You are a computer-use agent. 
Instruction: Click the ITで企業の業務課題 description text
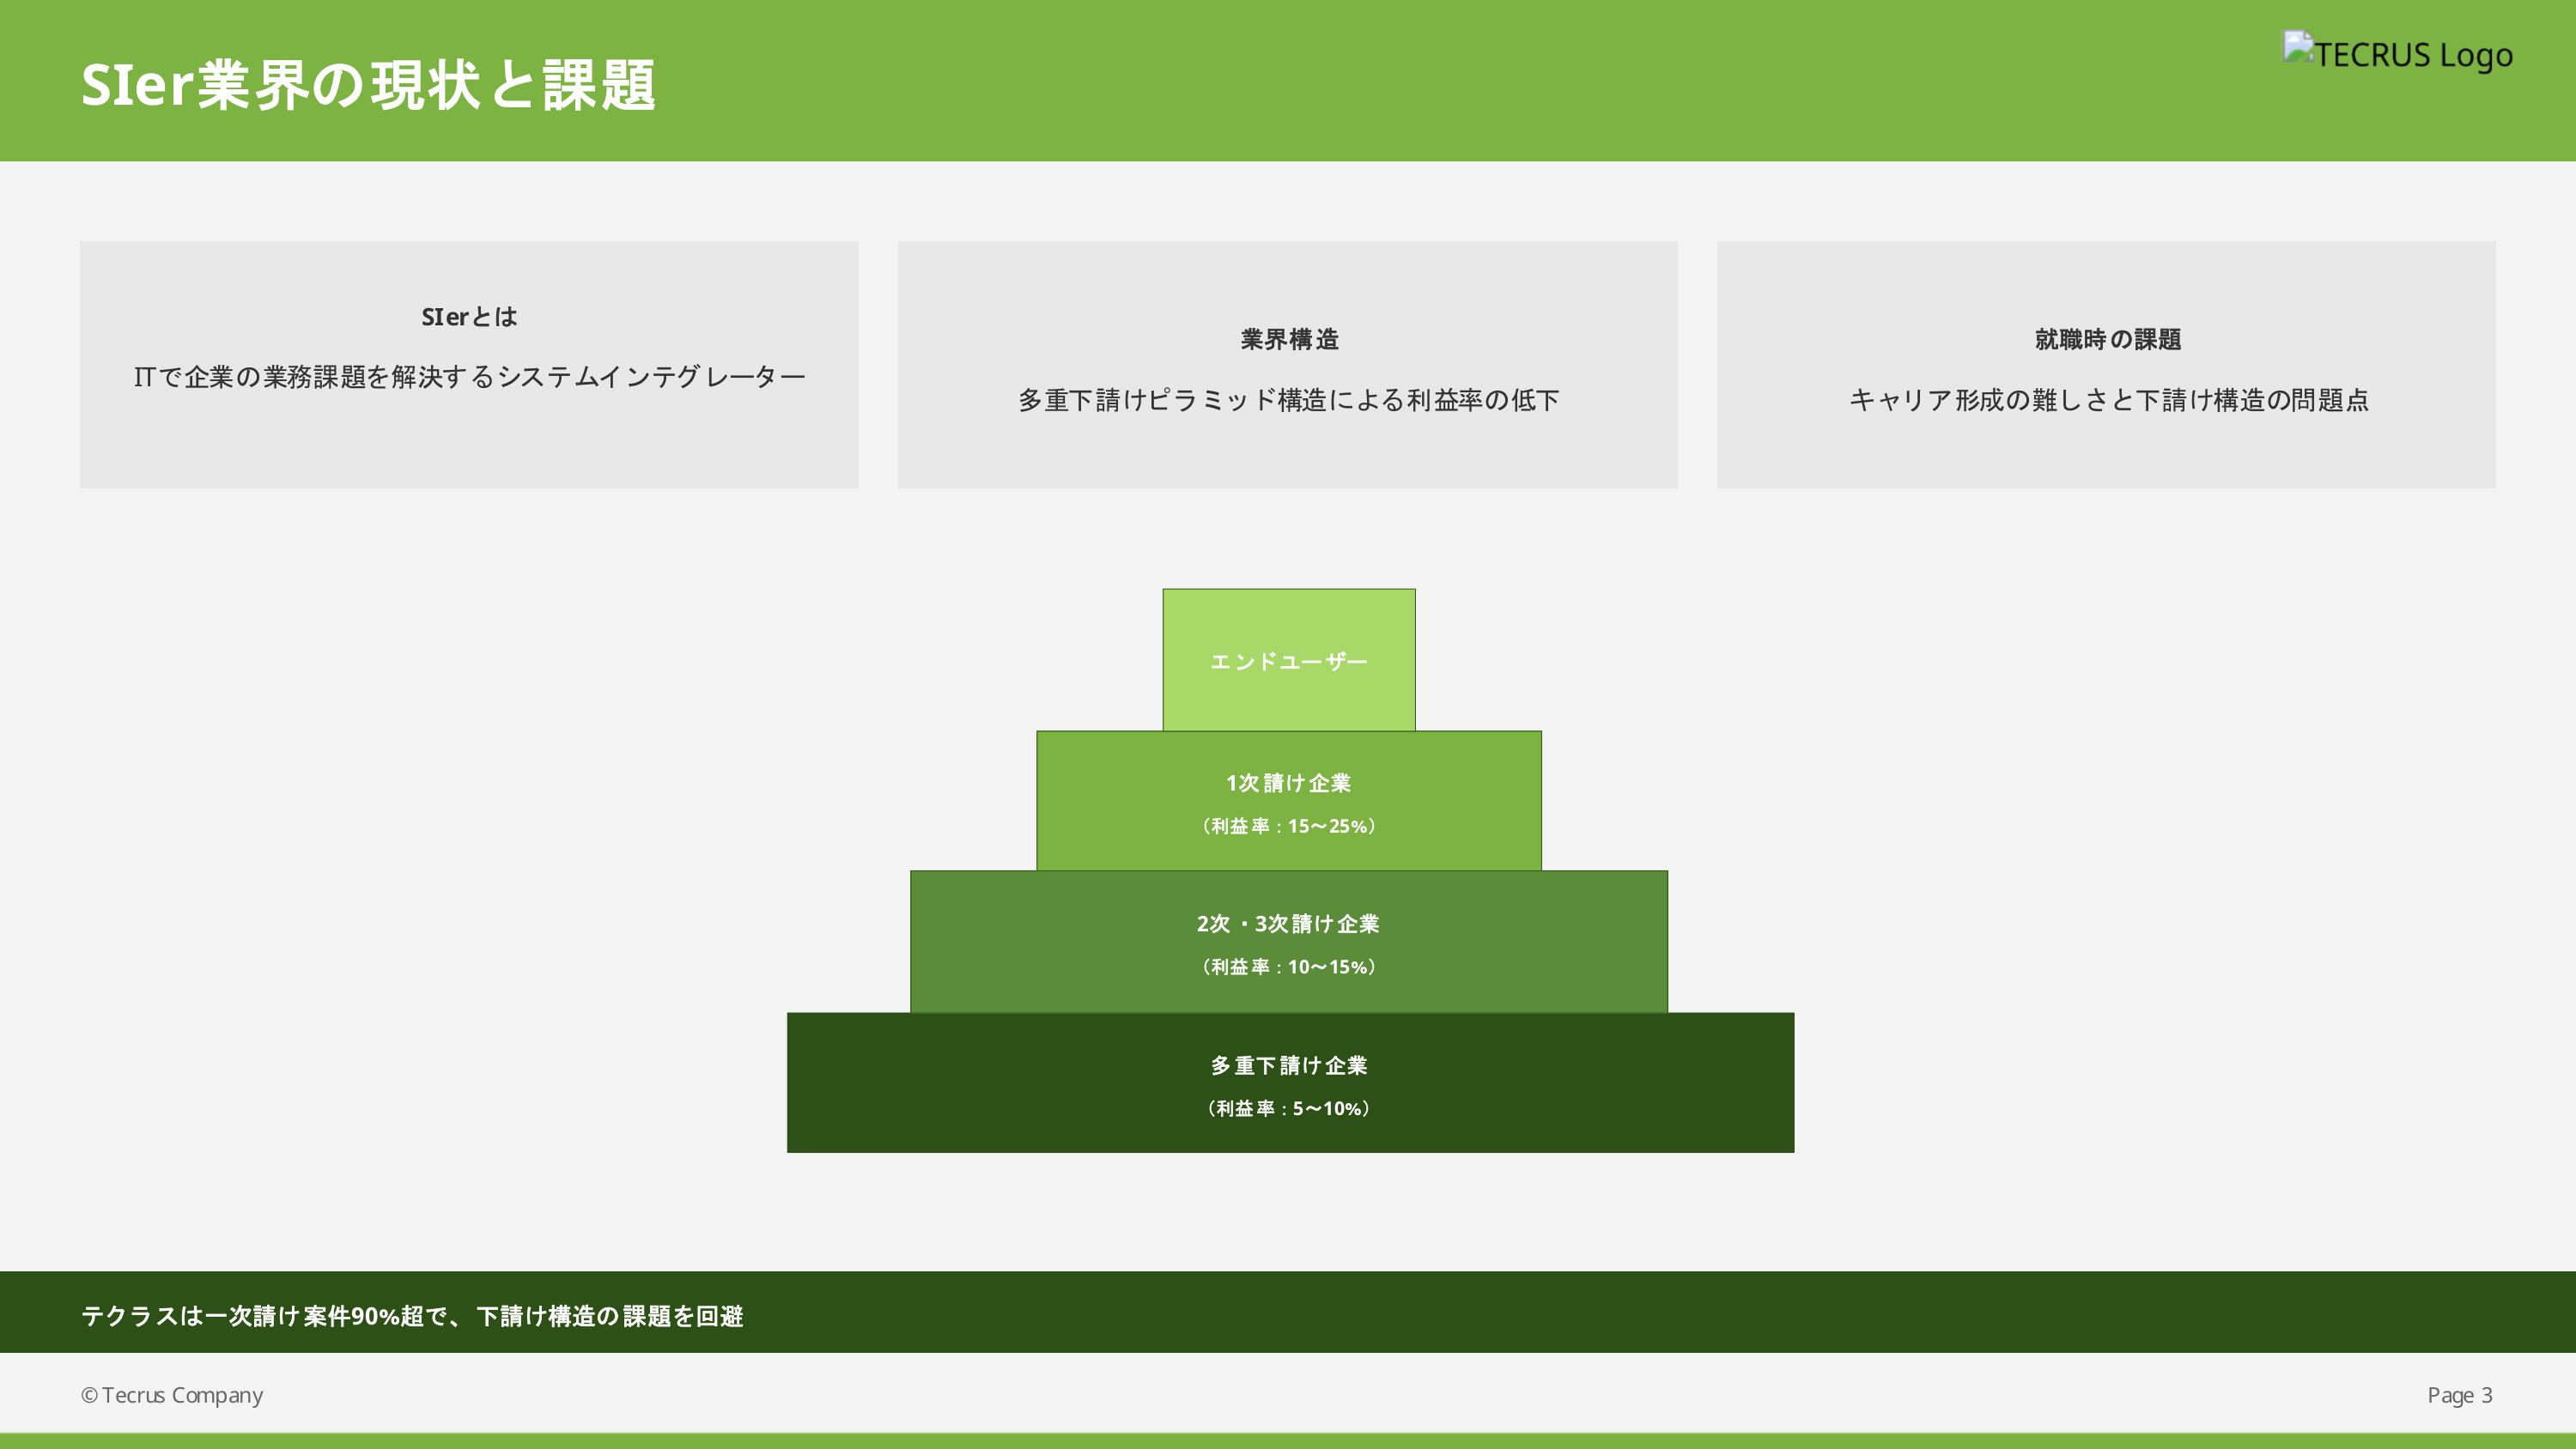pyautogui.click(x=469, y=377)
